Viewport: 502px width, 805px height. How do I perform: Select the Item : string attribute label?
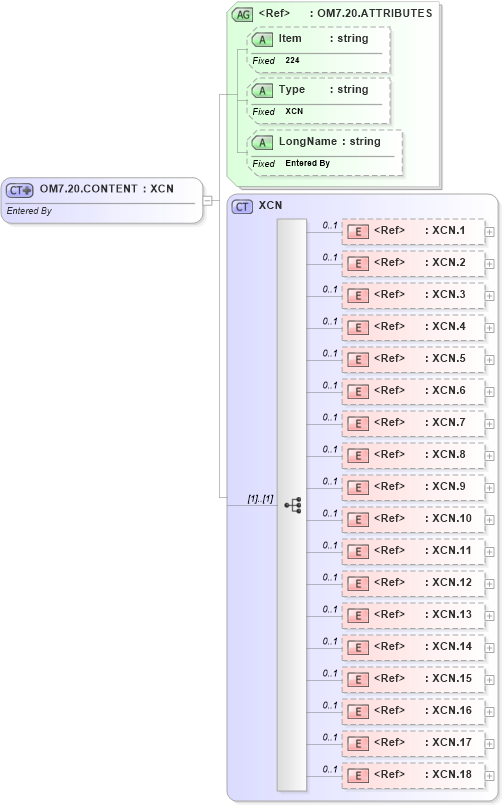(323, 39)
